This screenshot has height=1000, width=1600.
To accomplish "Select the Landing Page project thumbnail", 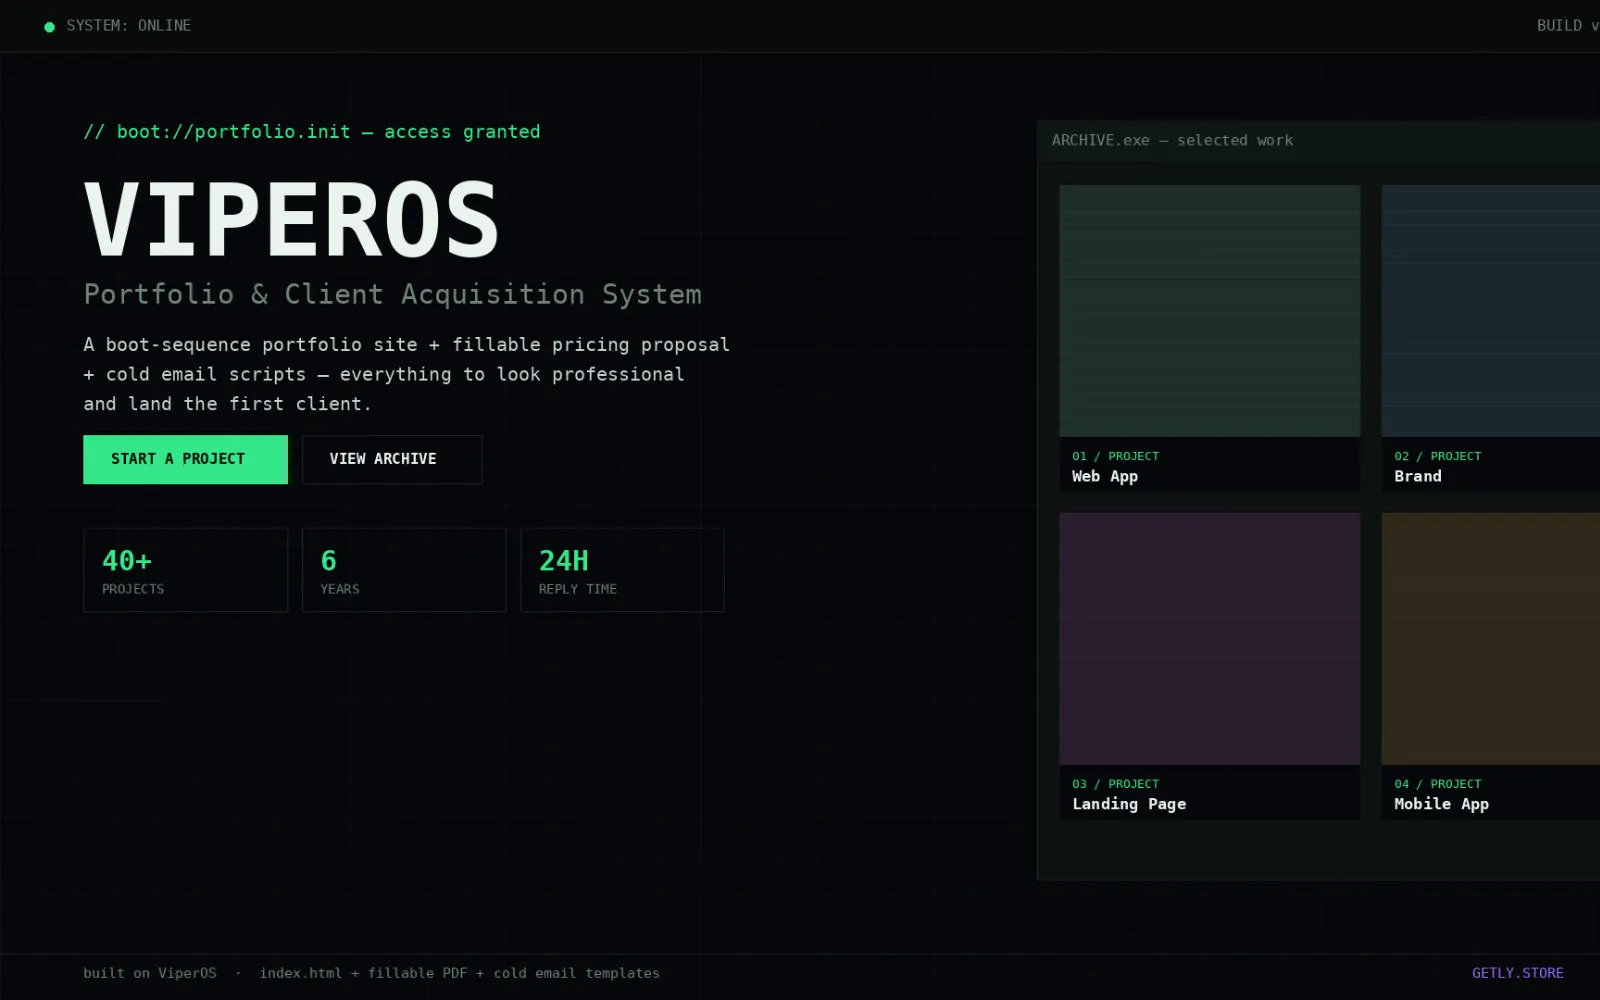I will click(1210, 639).
